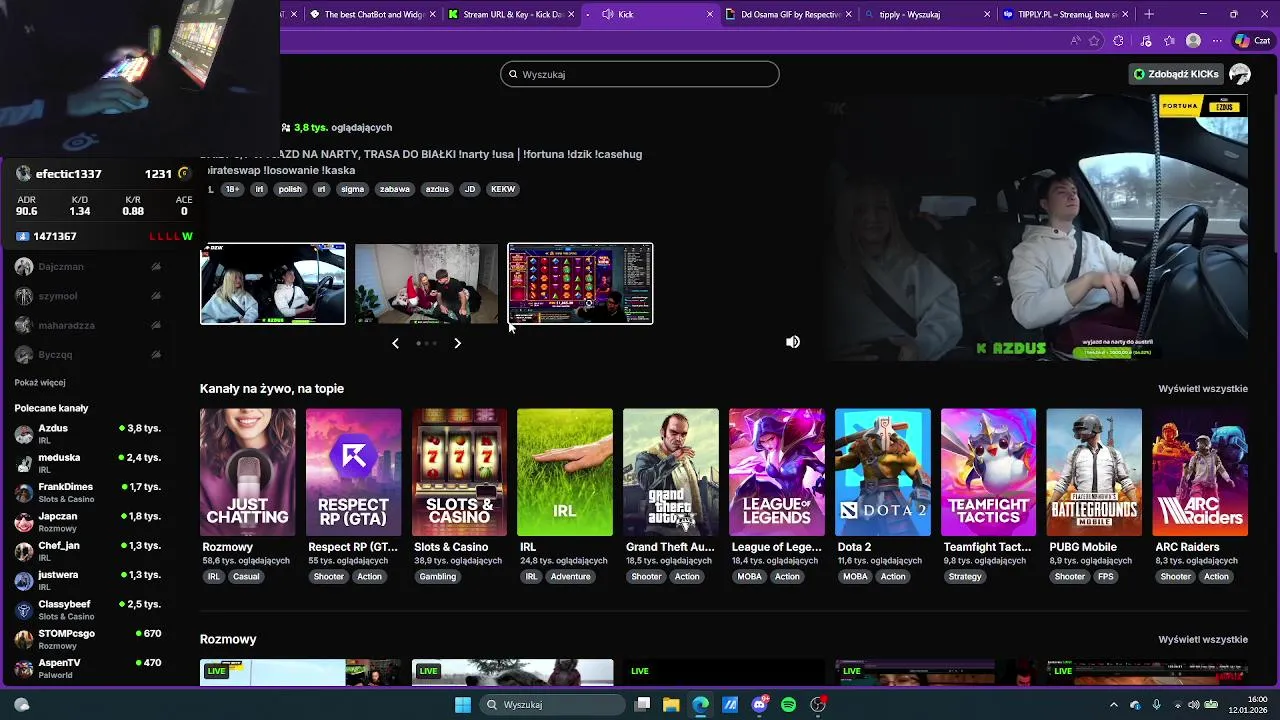This screenshot has height=720, width=1280.
Task: Open the Just Chatting category card
Action: [x=247, y=472]
